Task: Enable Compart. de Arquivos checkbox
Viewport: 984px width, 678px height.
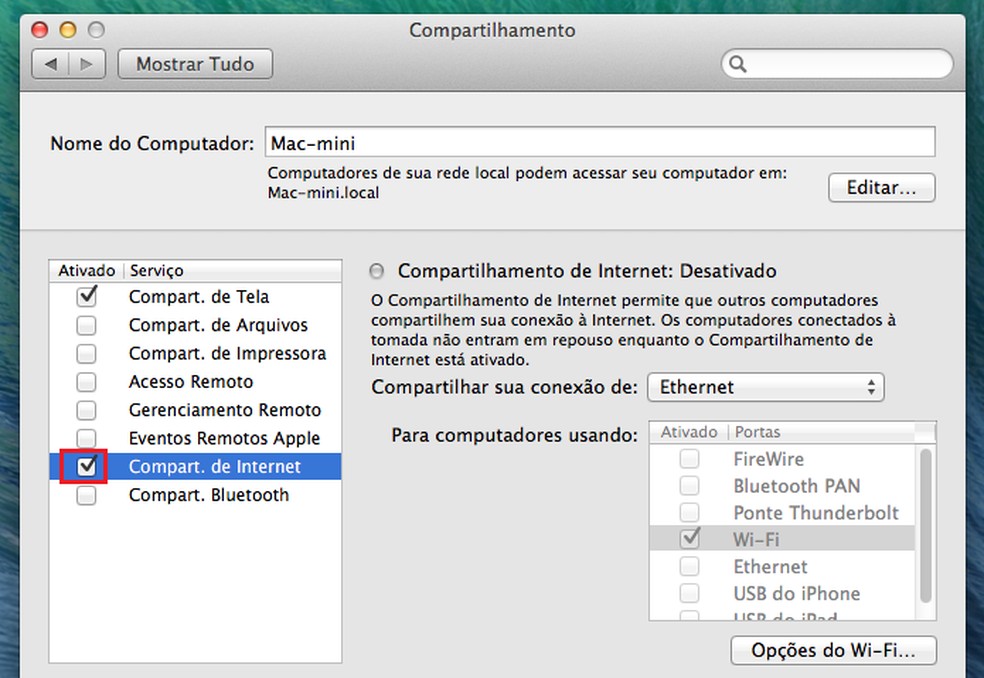Action: (x=87, y=325)
